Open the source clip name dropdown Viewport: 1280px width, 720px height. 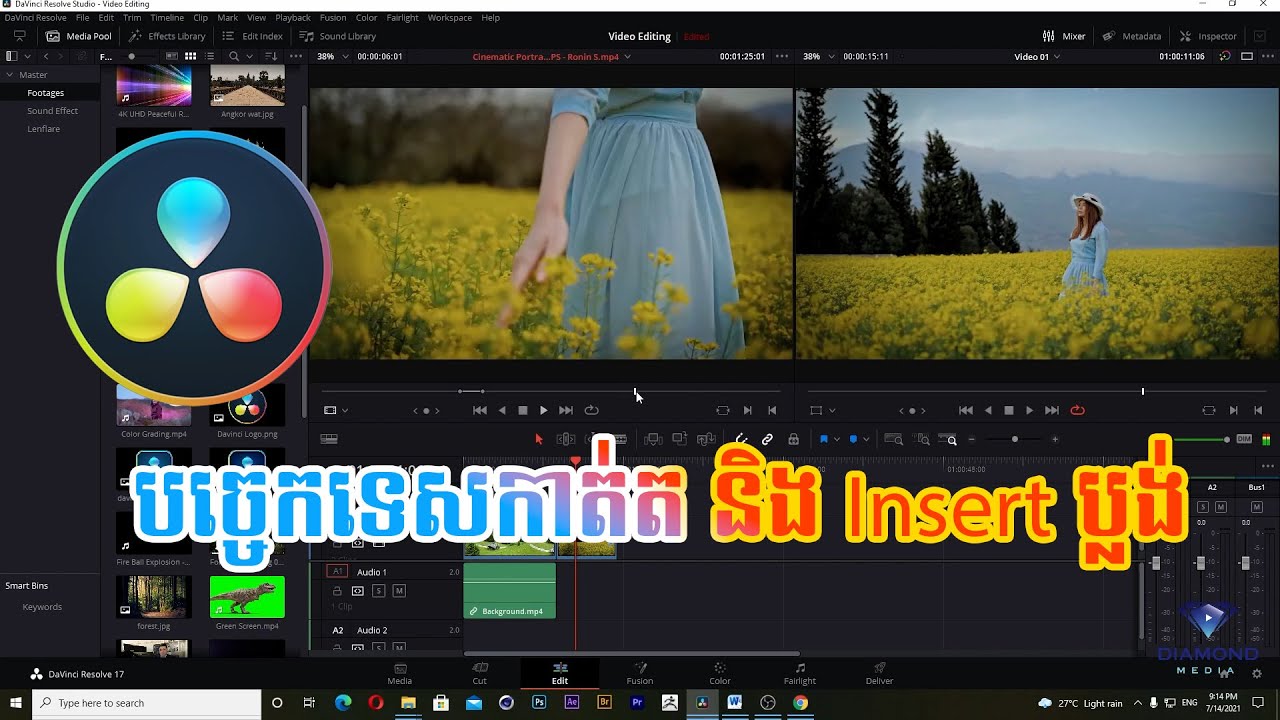pos(627,57)
